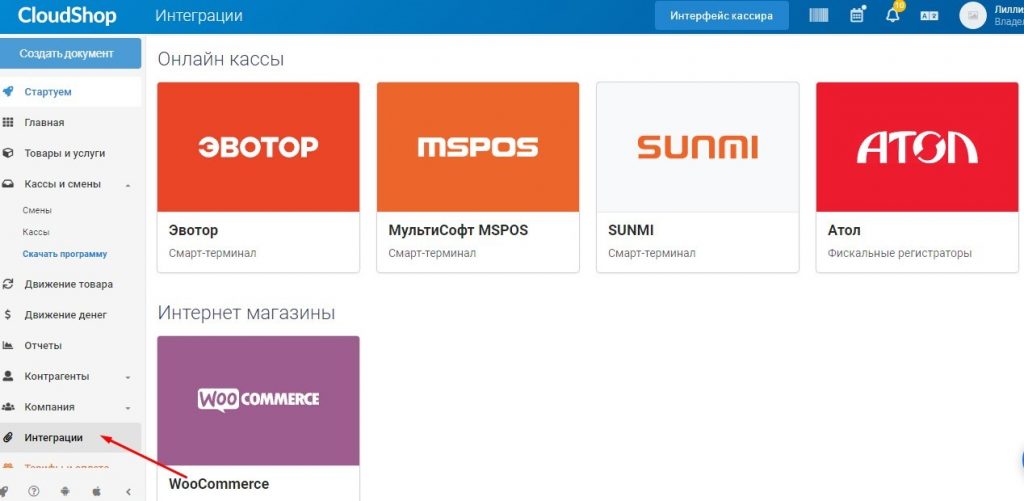Image resolution: width=1024 pixels, height=501 pixels.
Task: Click the Скачать программу link
Action: [x=65, y=254]
